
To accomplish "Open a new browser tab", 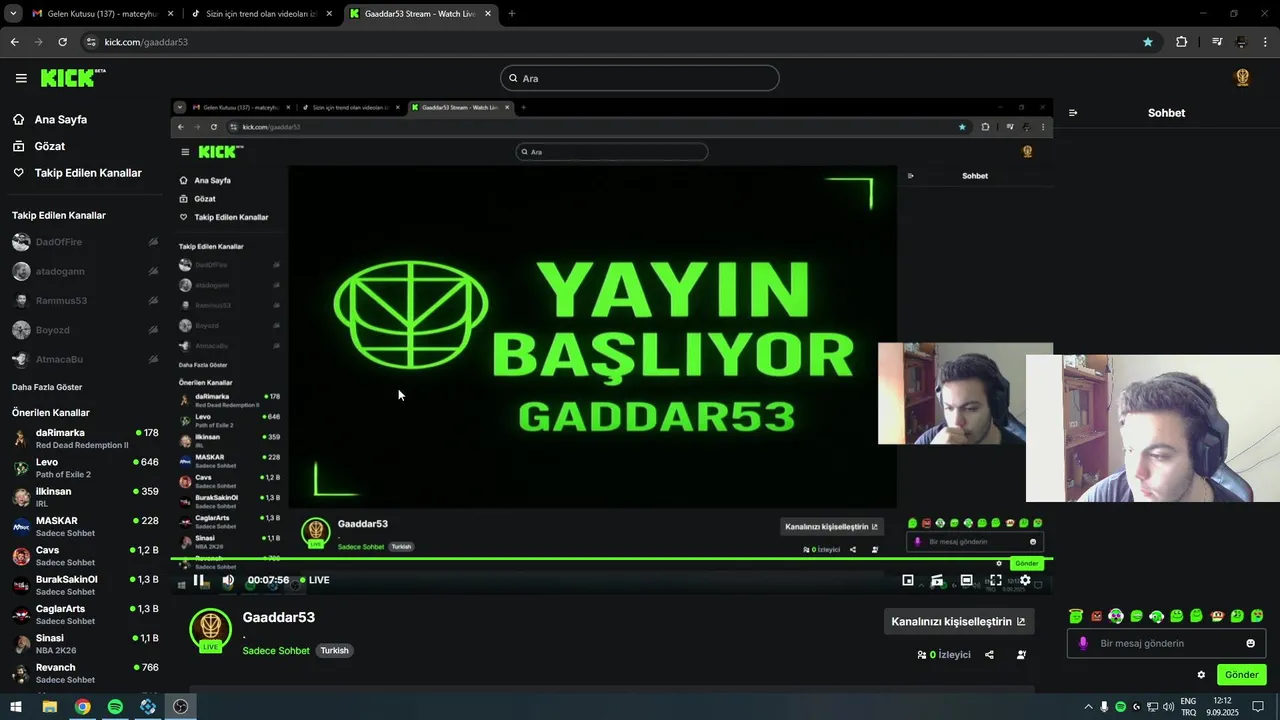I will click(x=512, y=14).
